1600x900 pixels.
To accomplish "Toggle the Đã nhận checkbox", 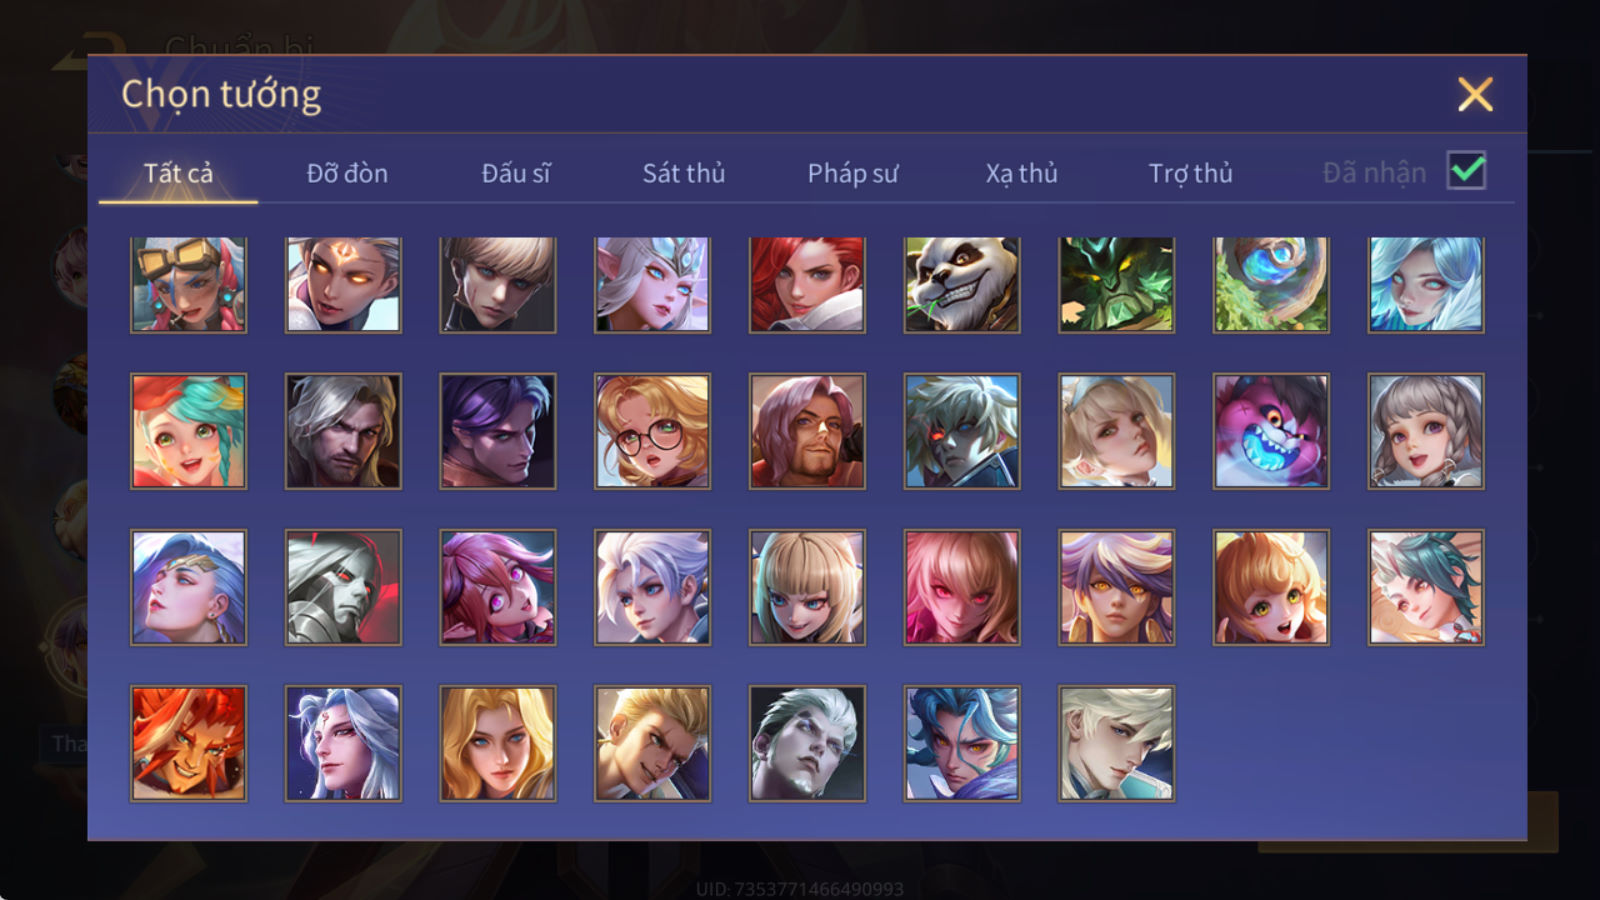I will click(x=1466, y=171).
